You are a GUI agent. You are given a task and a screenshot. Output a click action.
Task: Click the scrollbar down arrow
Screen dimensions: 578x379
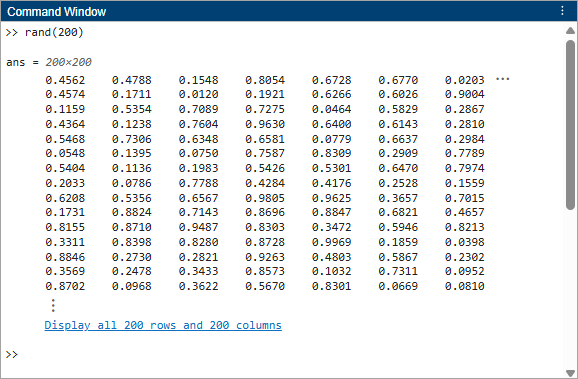[570, 373]
